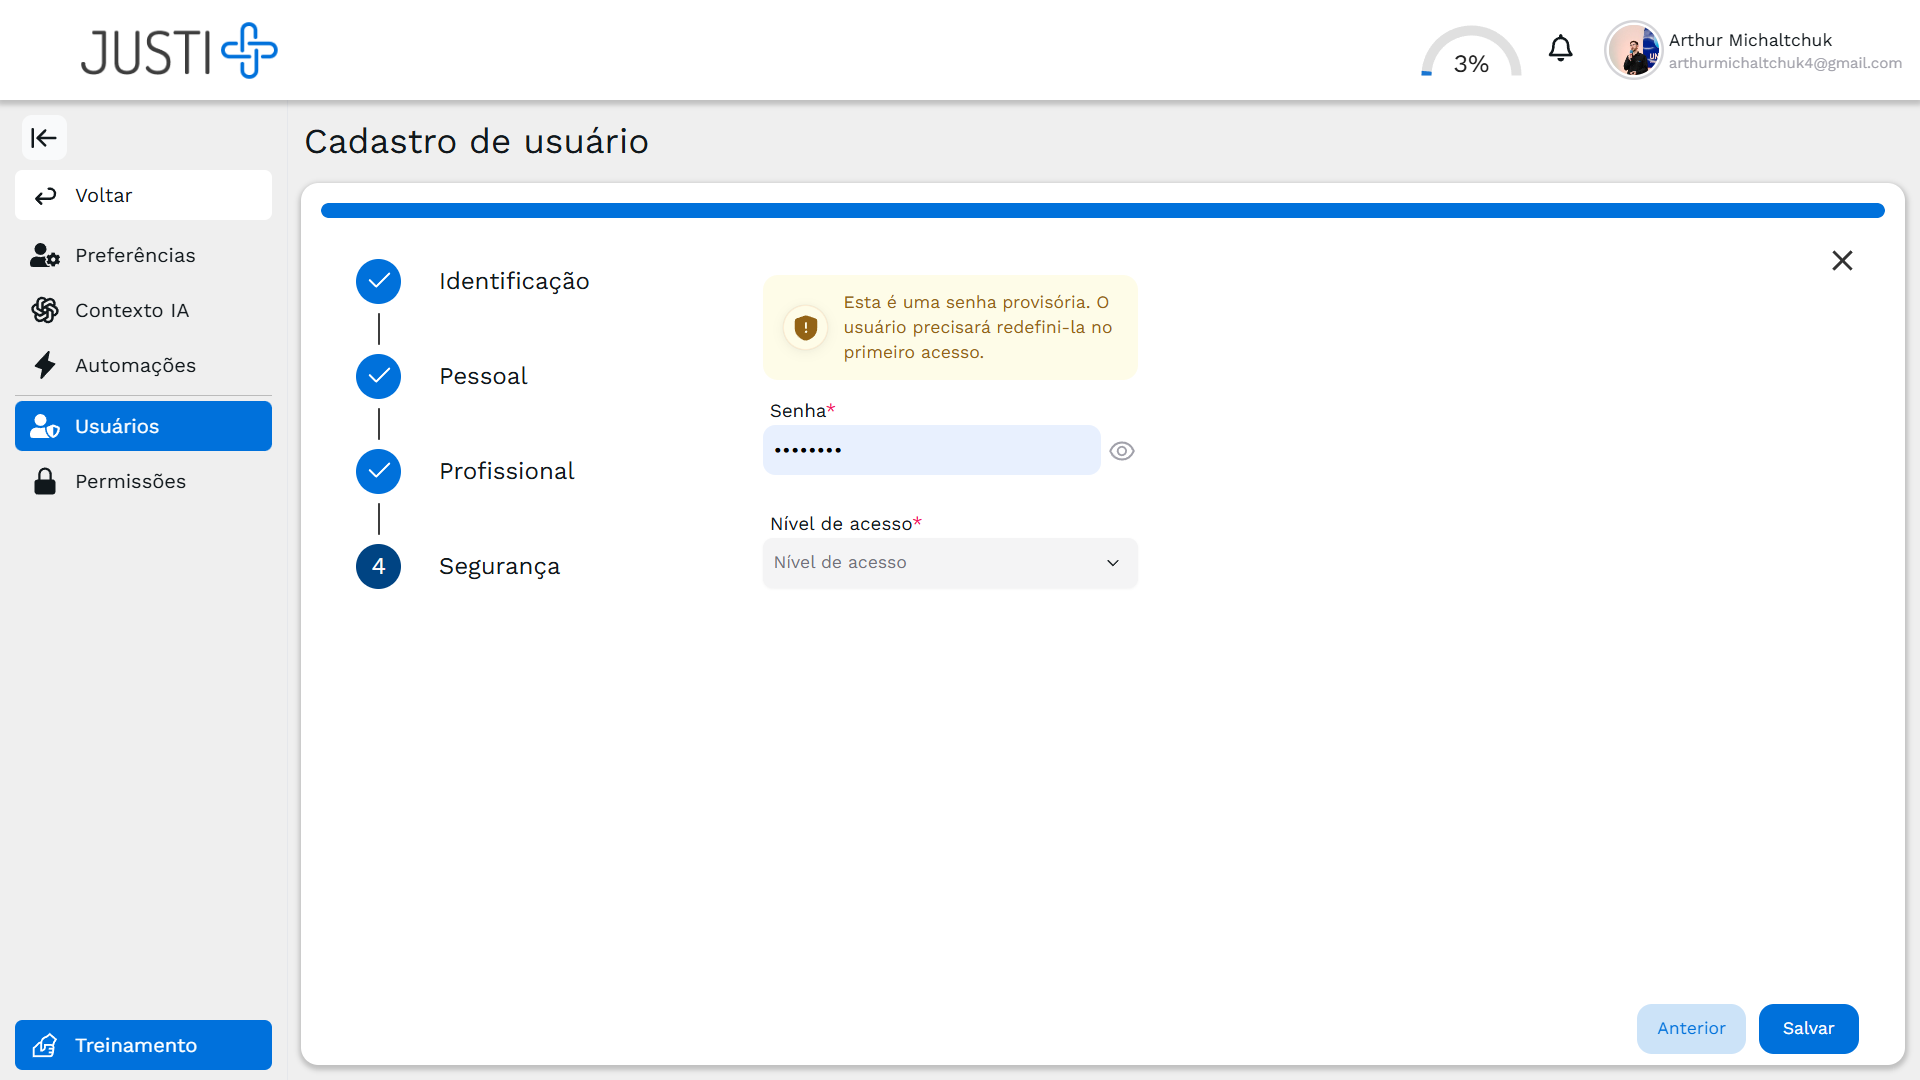Select Usuários in sidebar

[143, 426]
